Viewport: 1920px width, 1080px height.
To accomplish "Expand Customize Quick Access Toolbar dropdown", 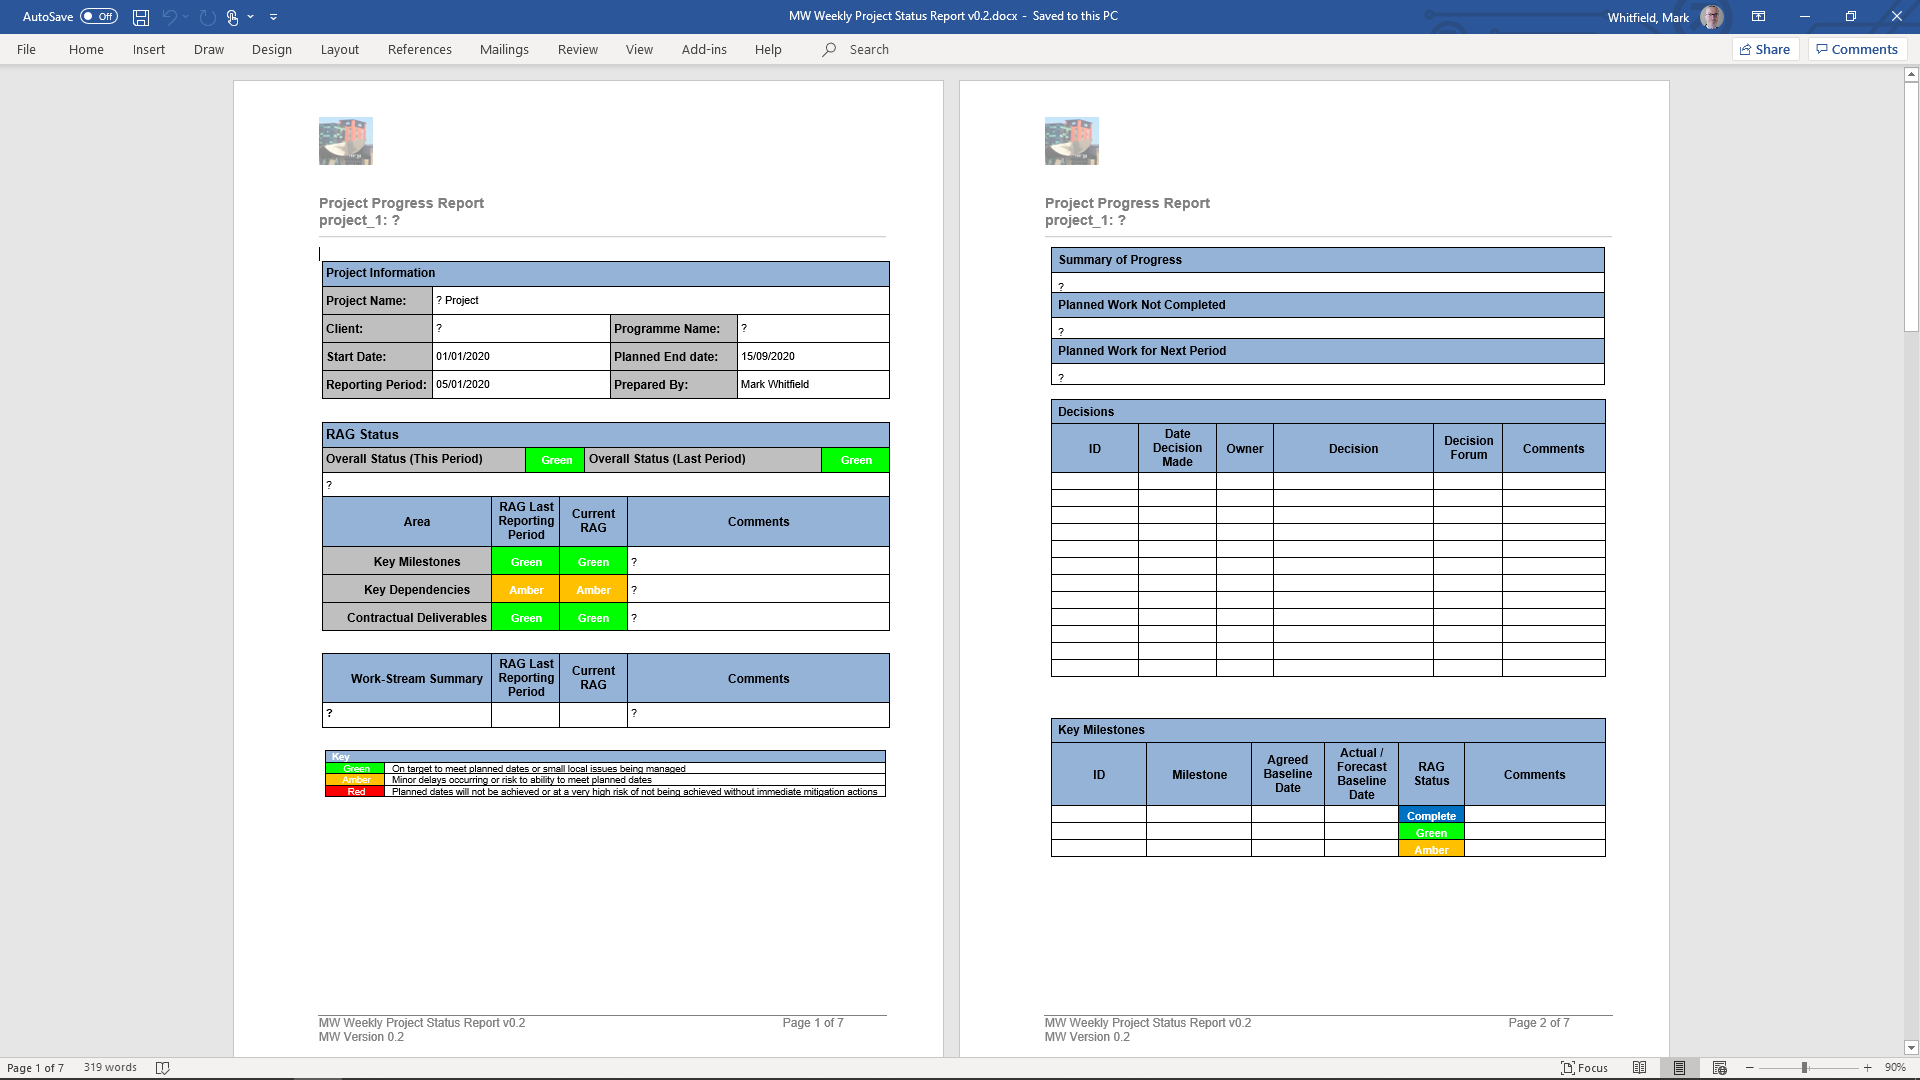I will coord(273,17).
